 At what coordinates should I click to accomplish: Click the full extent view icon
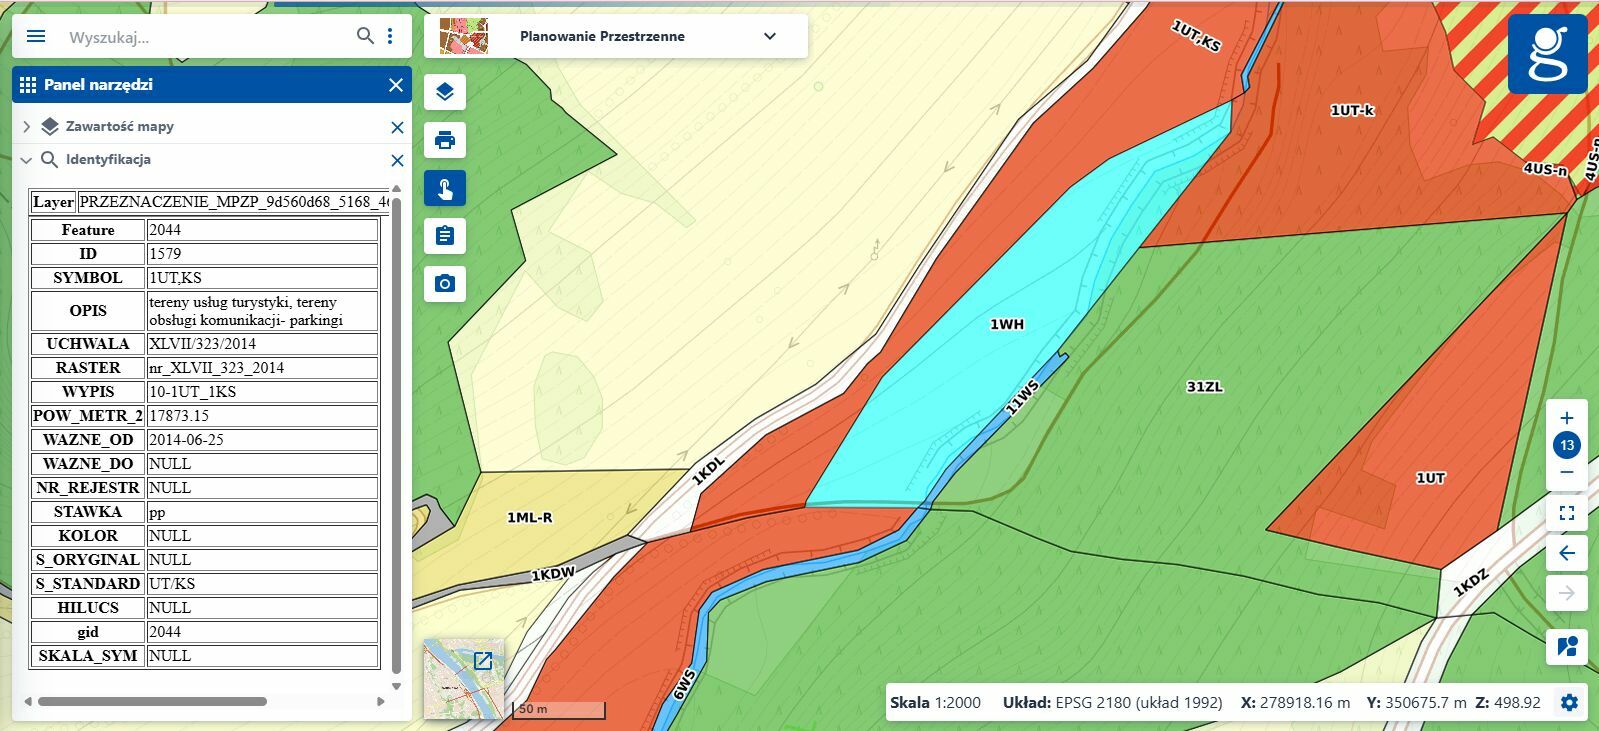point(1567,513)
